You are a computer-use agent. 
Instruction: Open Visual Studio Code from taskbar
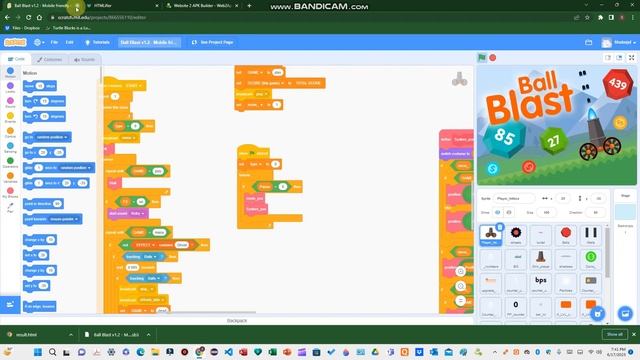point(228,352)
